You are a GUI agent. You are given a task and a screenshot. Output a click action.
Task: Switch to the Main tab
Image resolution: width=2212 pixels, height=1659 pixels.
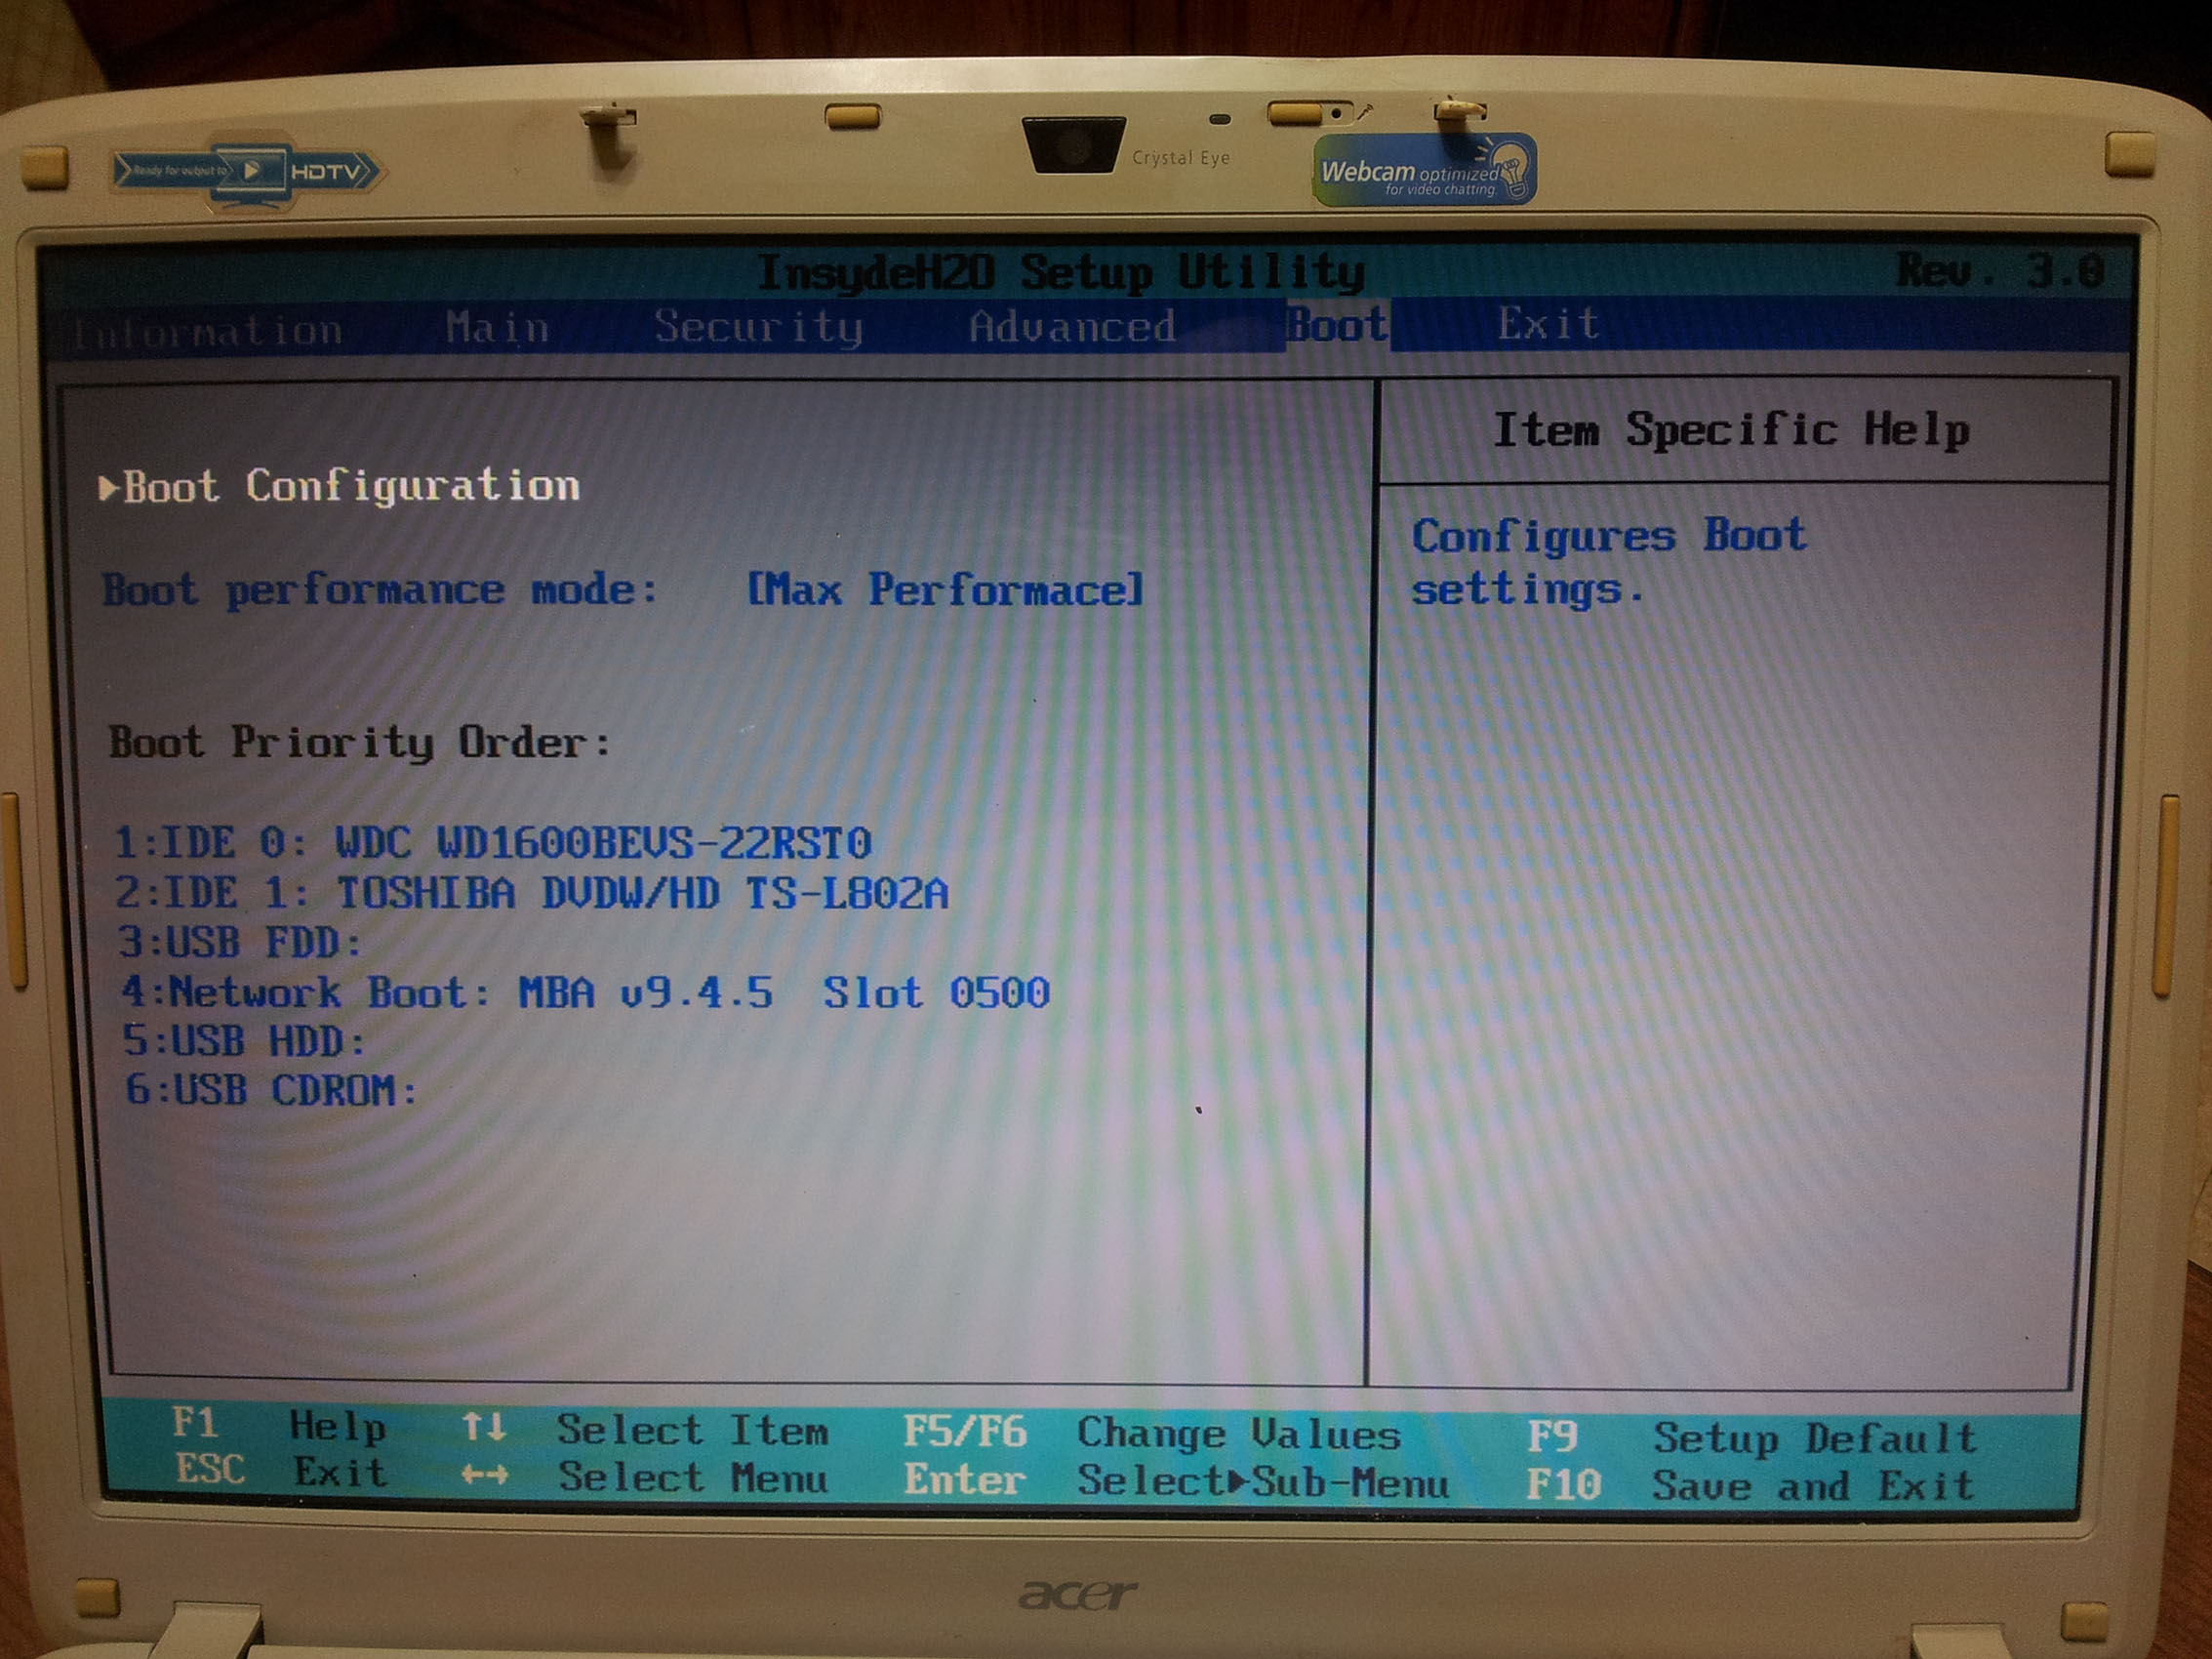[x=497, y=328]
